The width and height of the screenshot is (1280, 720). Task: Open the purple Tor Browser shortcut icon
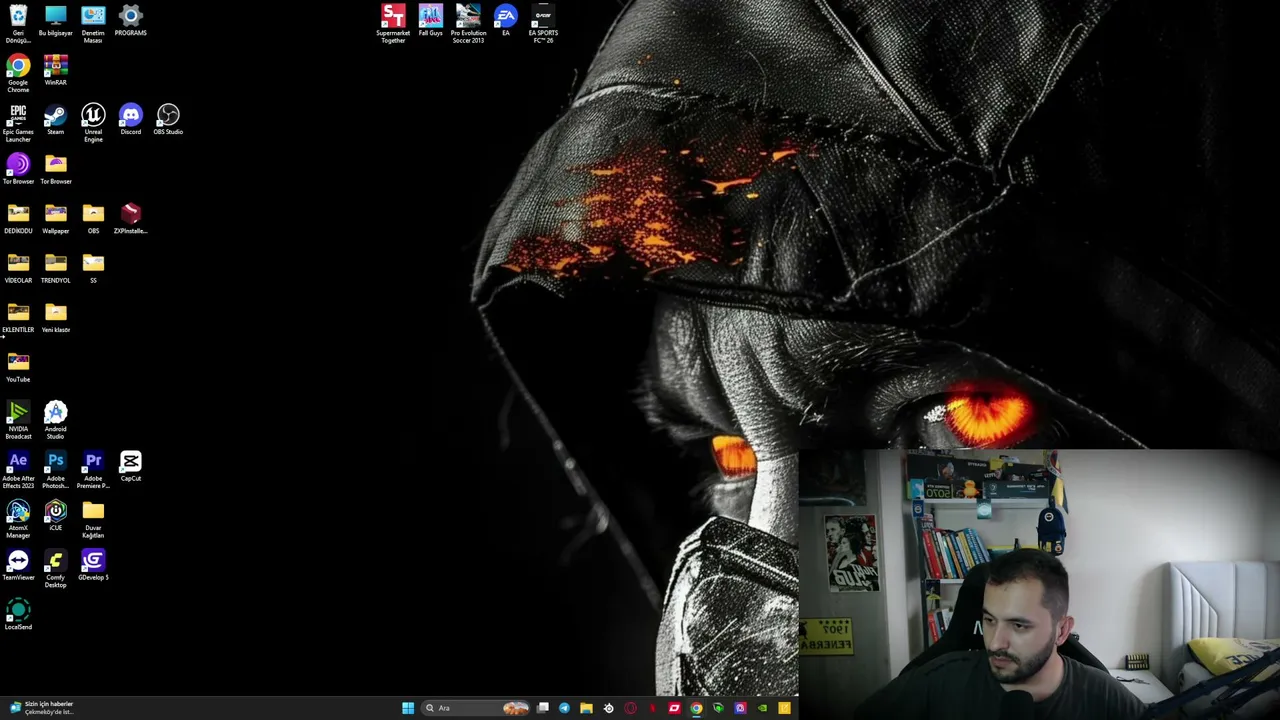pyautogui.click(x=18, y=169)
